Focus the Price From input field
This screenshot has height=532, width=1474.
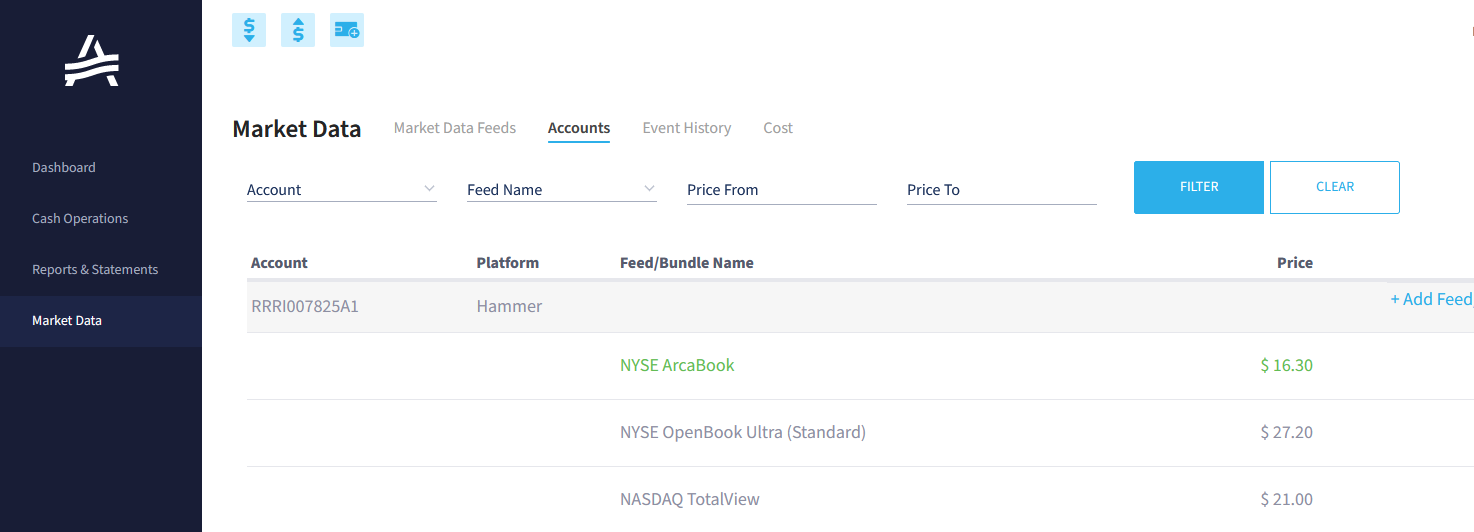[x=782, y=190]
